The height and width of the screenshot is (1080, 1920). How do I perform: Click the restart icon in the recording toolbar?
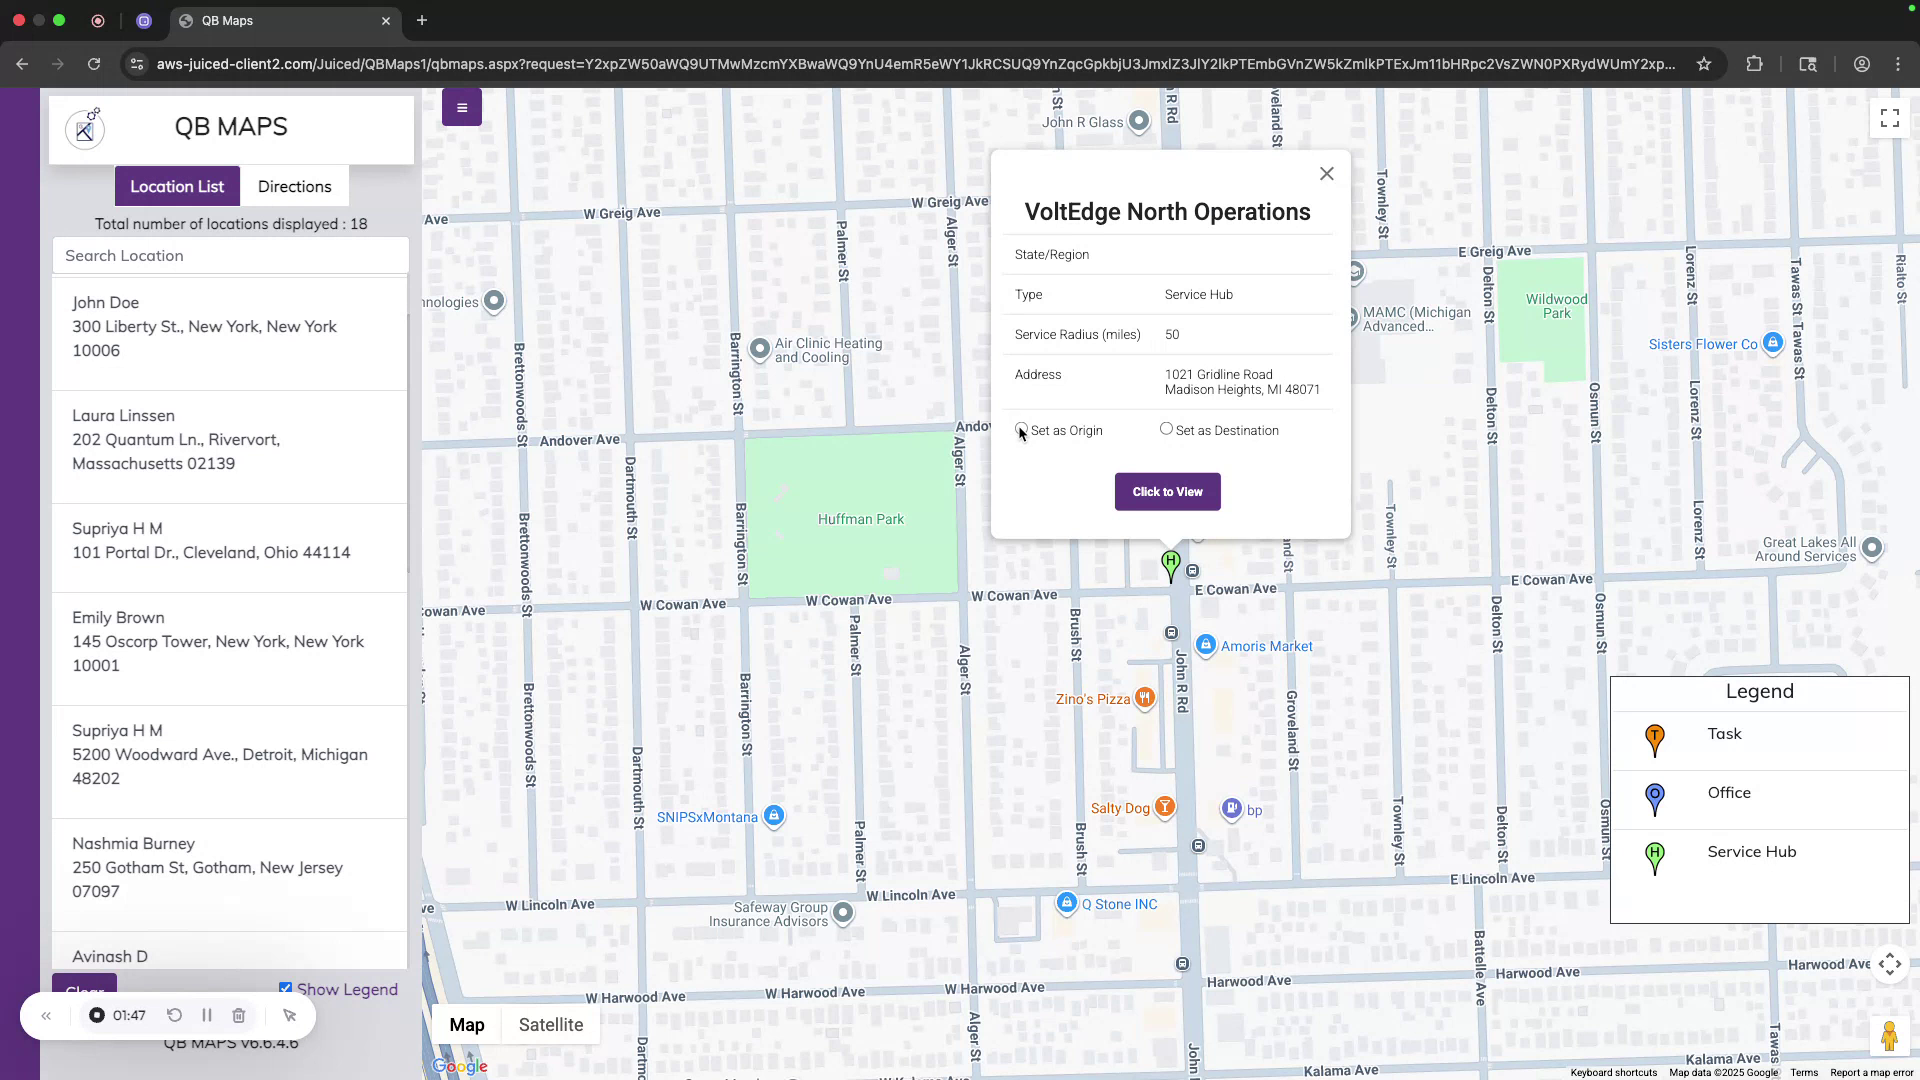coord(174,1015)
